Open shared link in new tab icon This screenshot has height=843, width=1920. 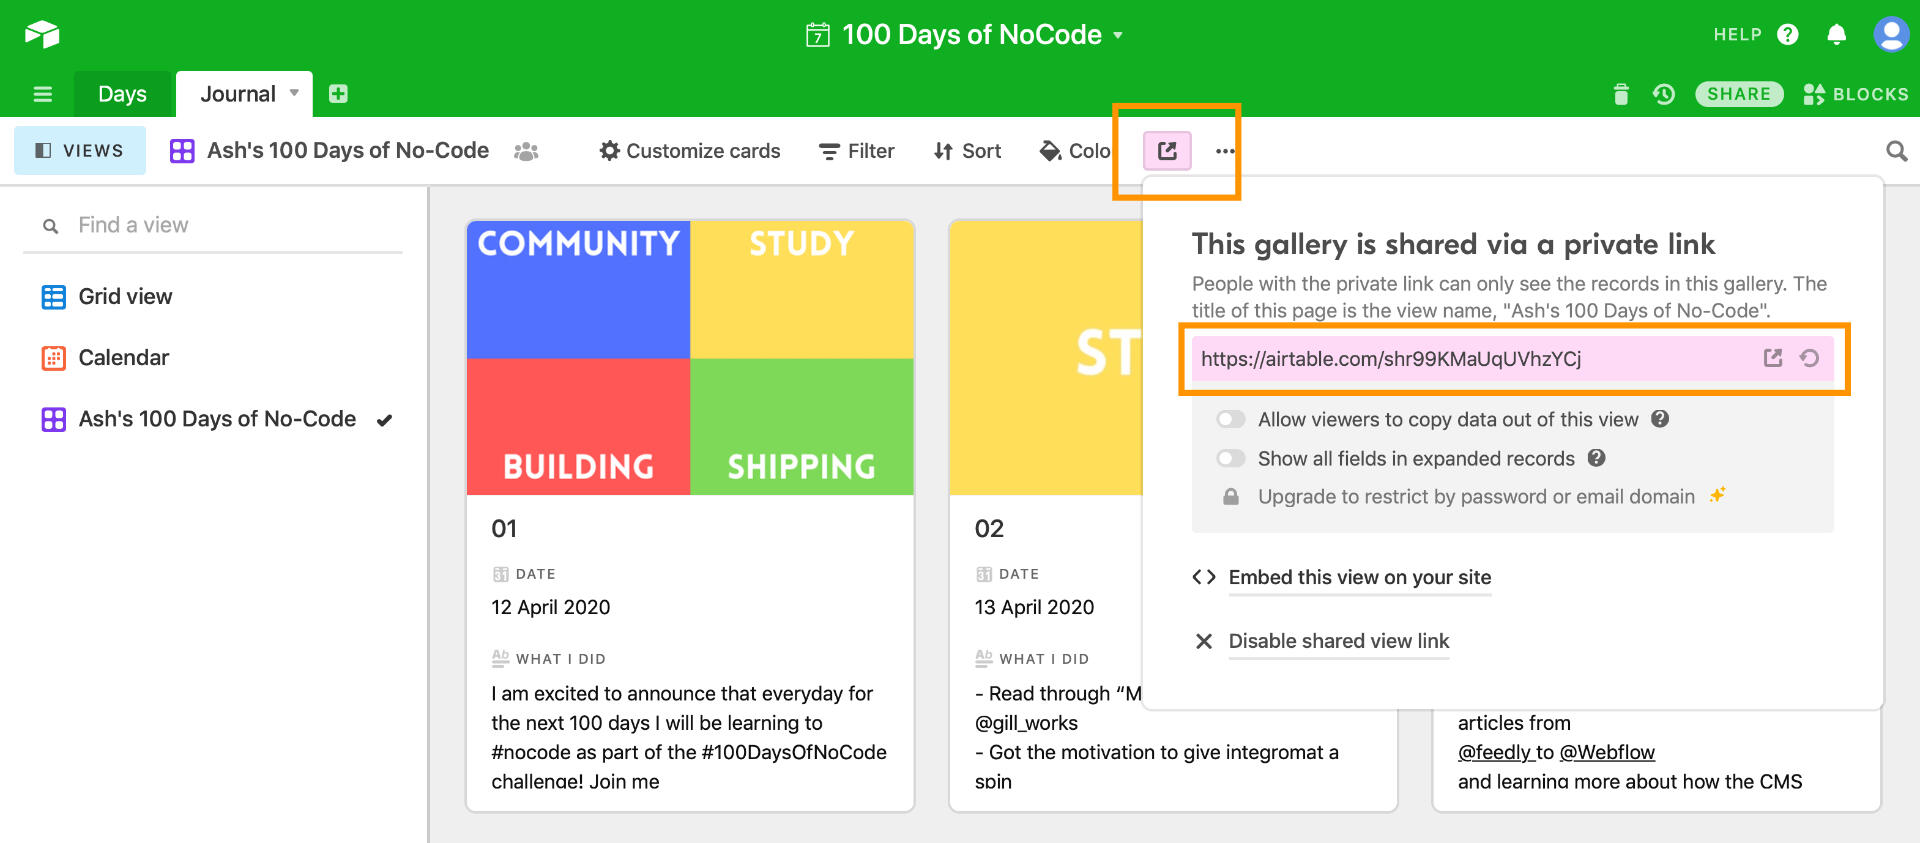pyautogui.click(x=1773, y=358)
